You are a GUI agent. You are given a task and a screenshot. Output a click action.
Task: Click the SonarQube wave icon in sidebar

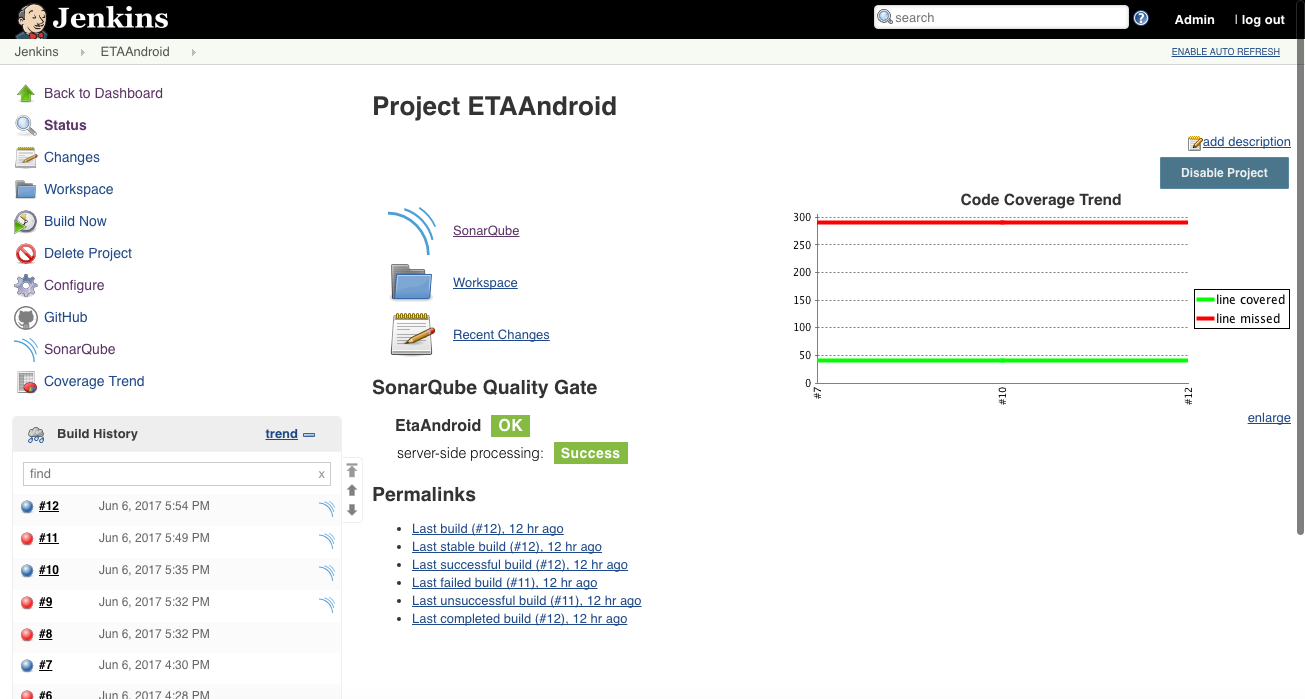point(26,349)
